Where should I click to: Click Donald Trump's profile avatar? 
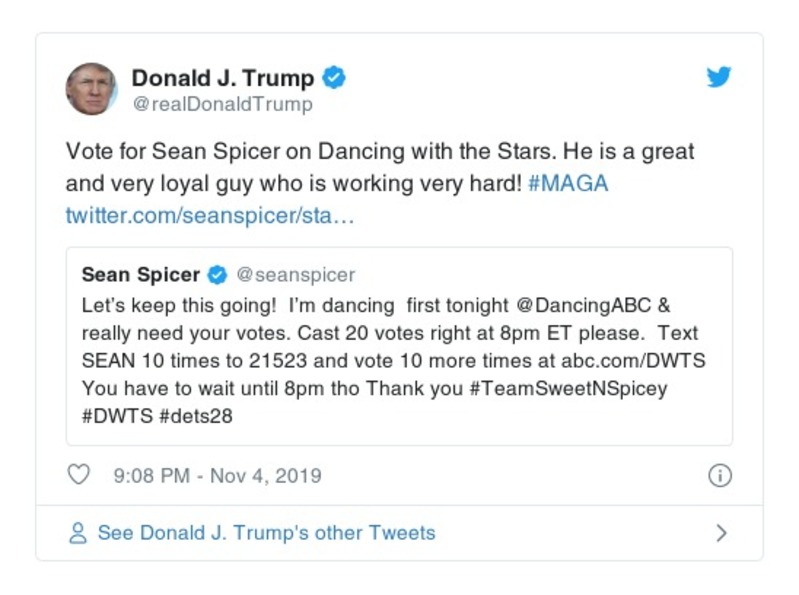(91, 89)
